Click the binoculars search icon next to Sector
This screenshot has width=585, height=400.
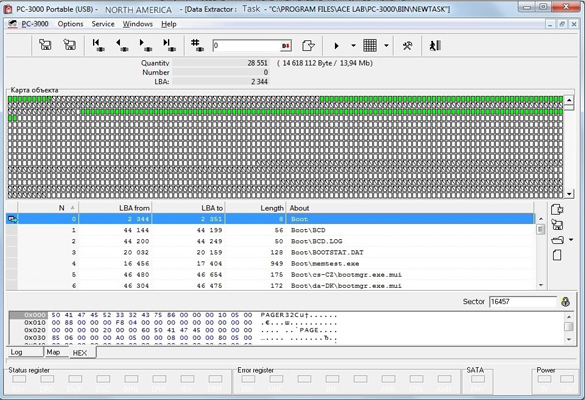[565, 301]
